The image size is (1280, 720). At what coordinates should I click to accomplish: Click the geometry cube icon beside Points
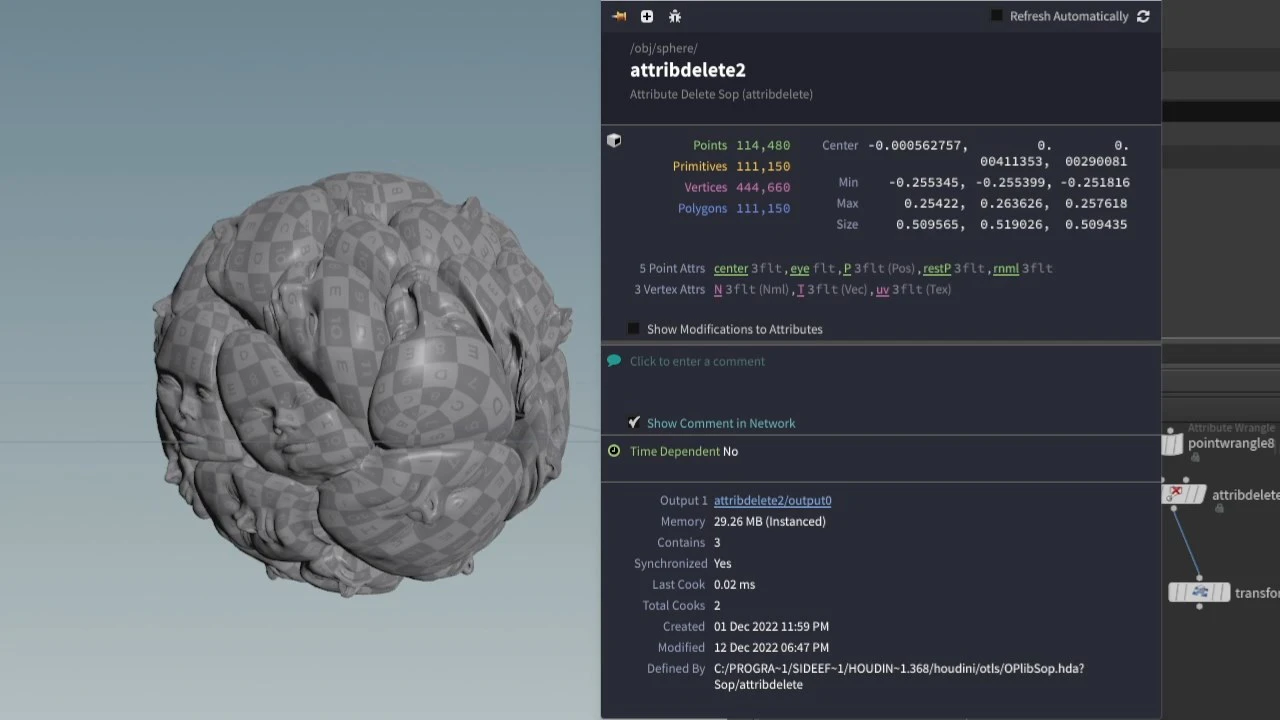614,141
